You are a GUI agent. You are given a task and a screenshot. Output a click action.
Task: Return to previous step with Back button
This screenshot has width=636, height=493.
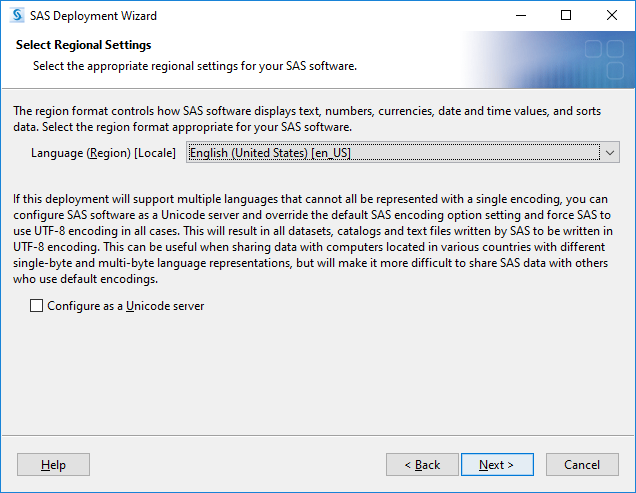click(x=422, y=465)
